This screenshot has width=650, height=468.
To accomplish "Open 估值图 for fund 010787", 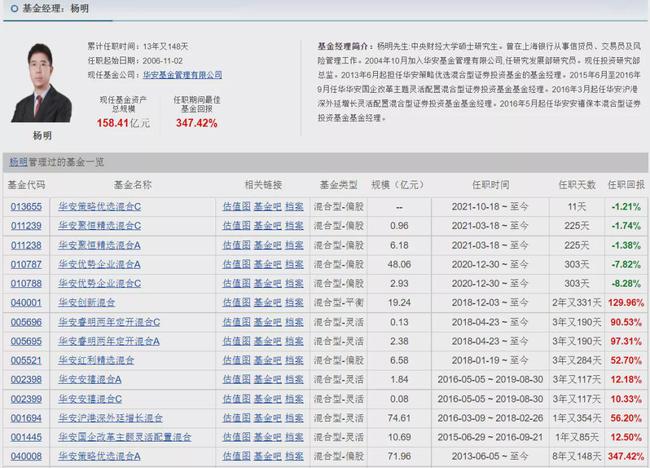I will click(x=237, y=264).
